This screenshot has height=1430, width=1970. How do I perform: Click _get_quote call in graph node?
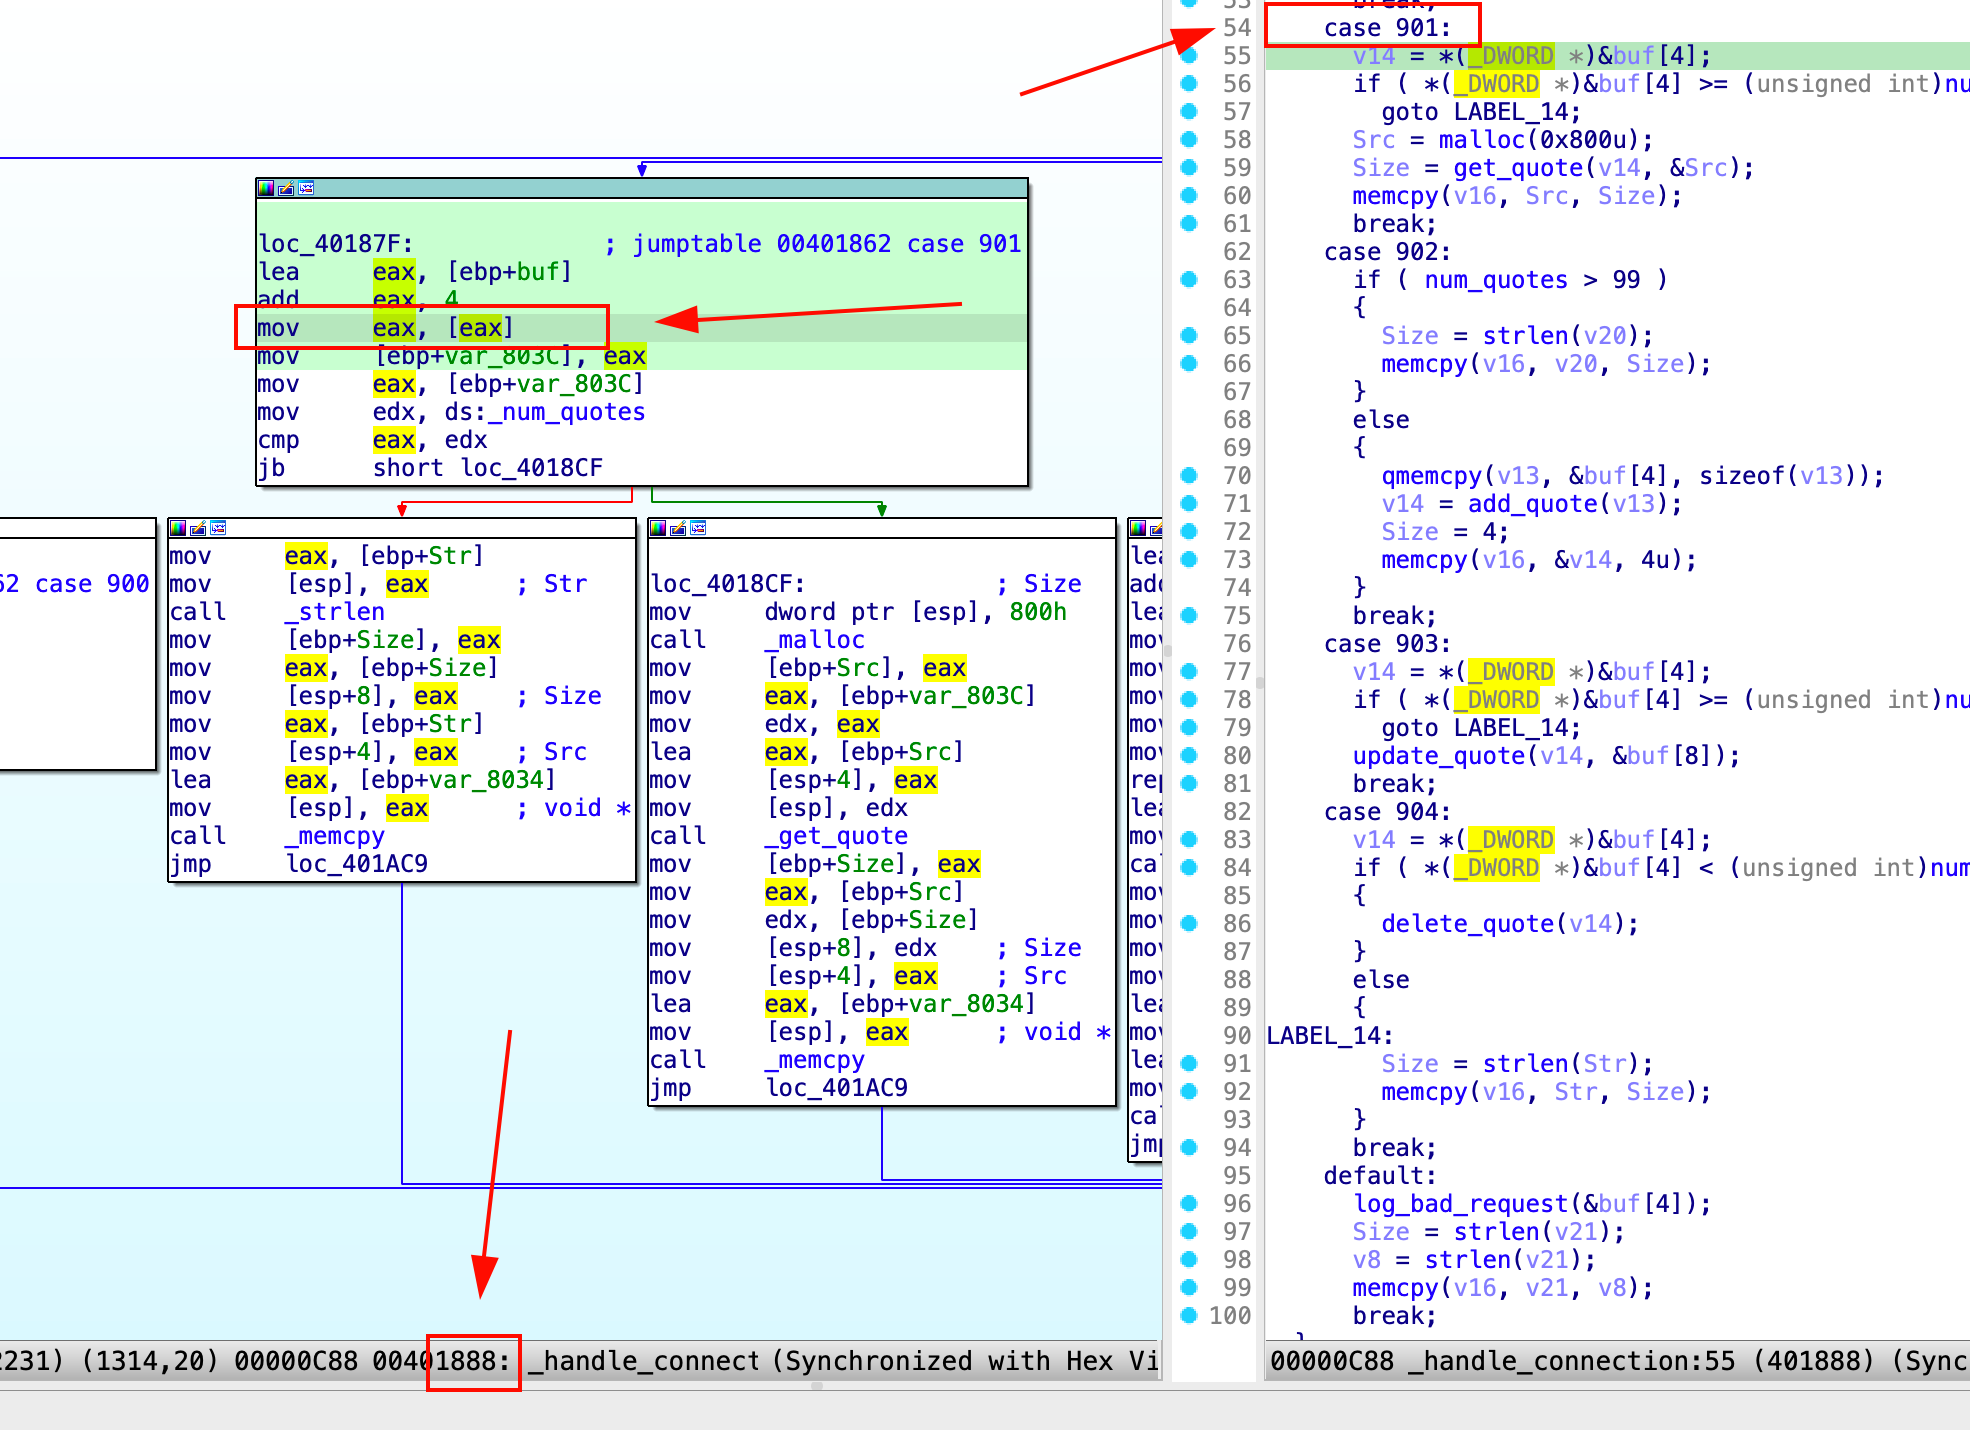(x=837, y=836)
